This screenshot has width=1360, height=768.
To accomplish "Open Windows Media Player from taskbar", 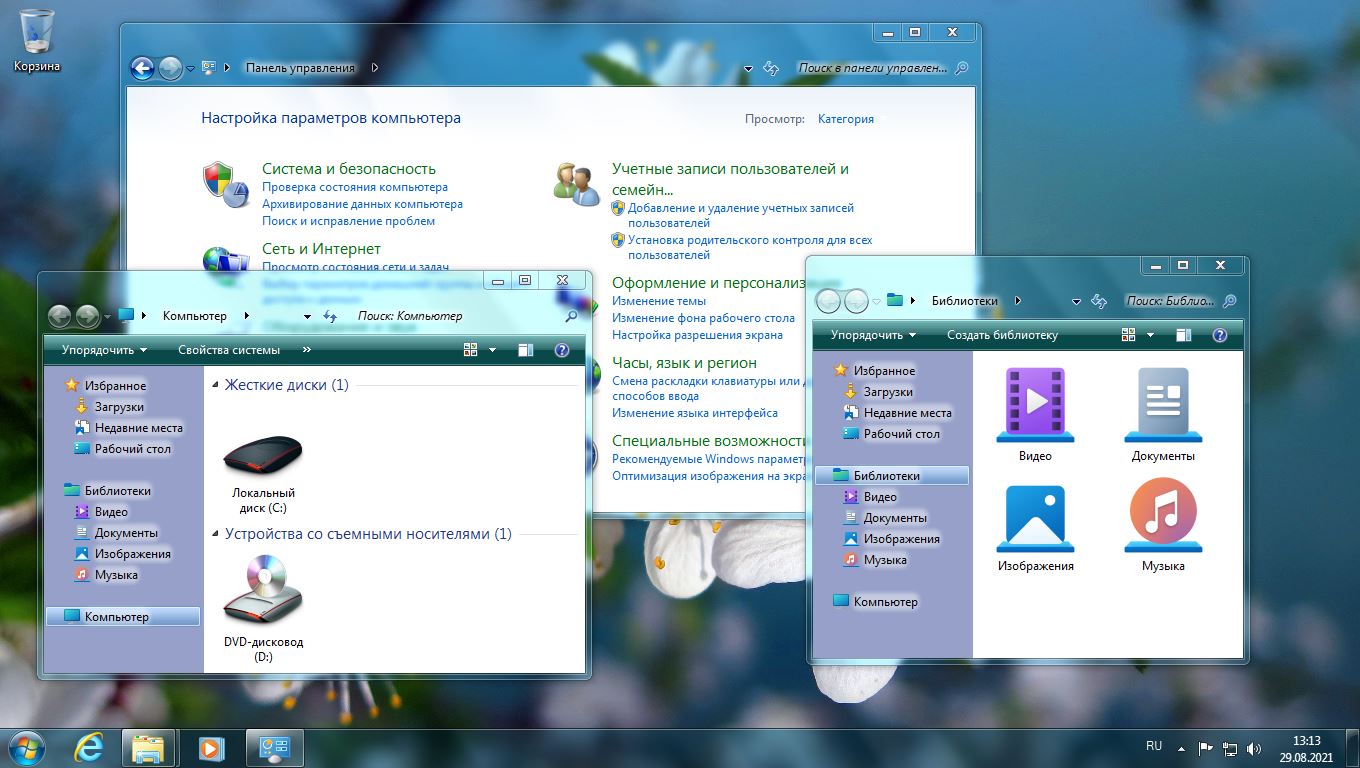I will pyautogui.click(x=211, y=748).
